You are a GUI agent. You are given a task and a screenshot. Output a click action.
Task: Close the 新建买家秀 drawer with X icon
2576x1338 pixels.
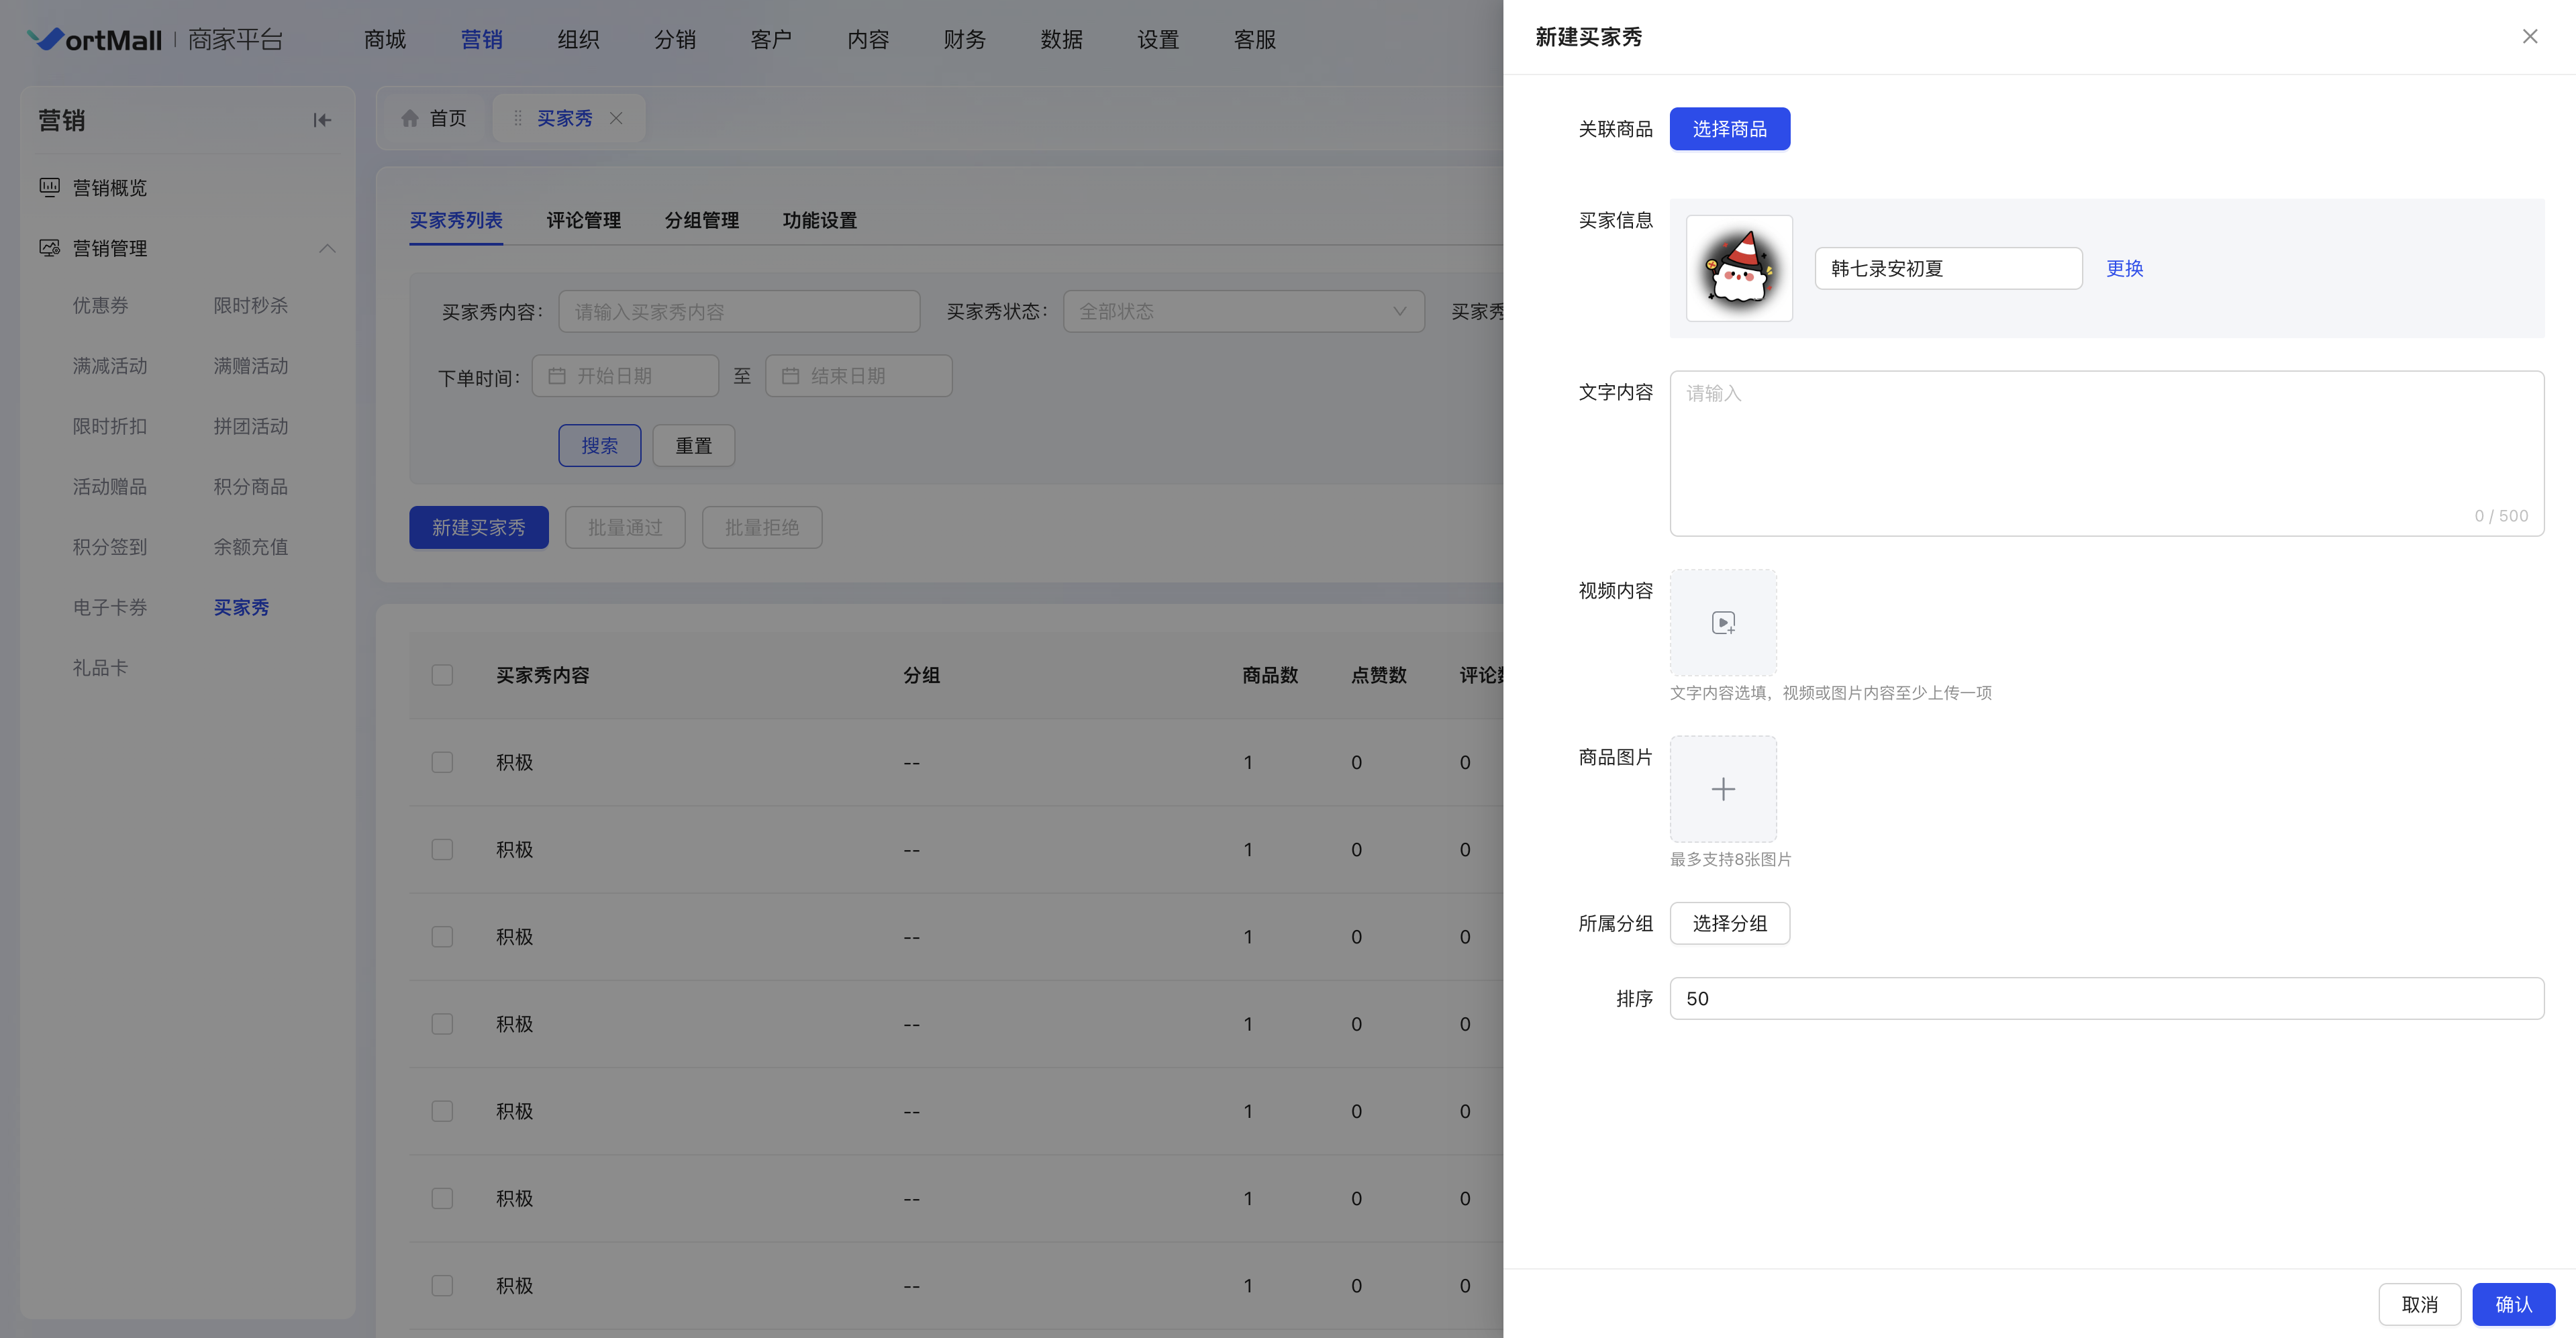point(2530,37)
